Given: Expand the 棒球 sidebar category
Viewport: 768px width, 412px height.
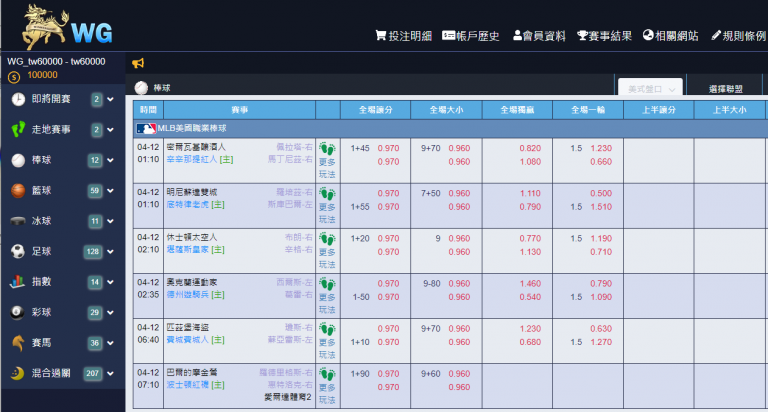Looking at the screenshot, I should point(110,160).
